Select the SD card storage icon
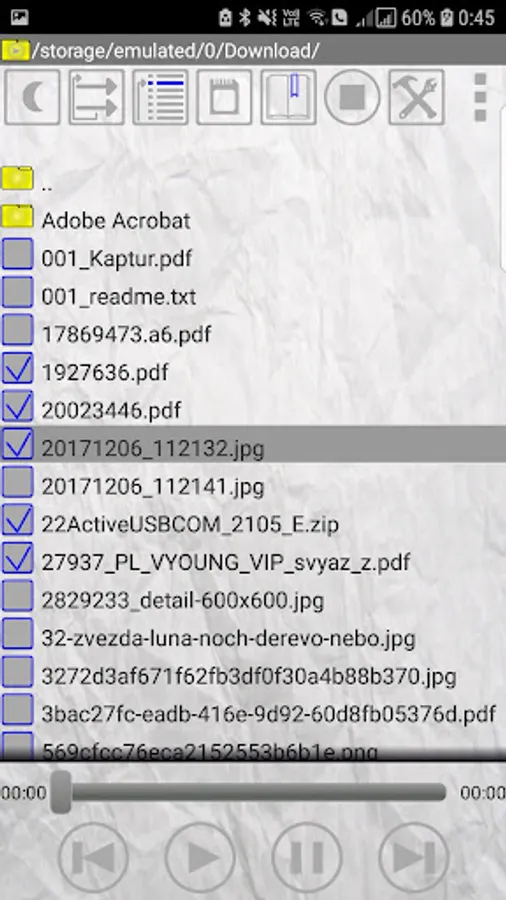The width and height of the screenshot is (506, 900). (x=224, y=97)
